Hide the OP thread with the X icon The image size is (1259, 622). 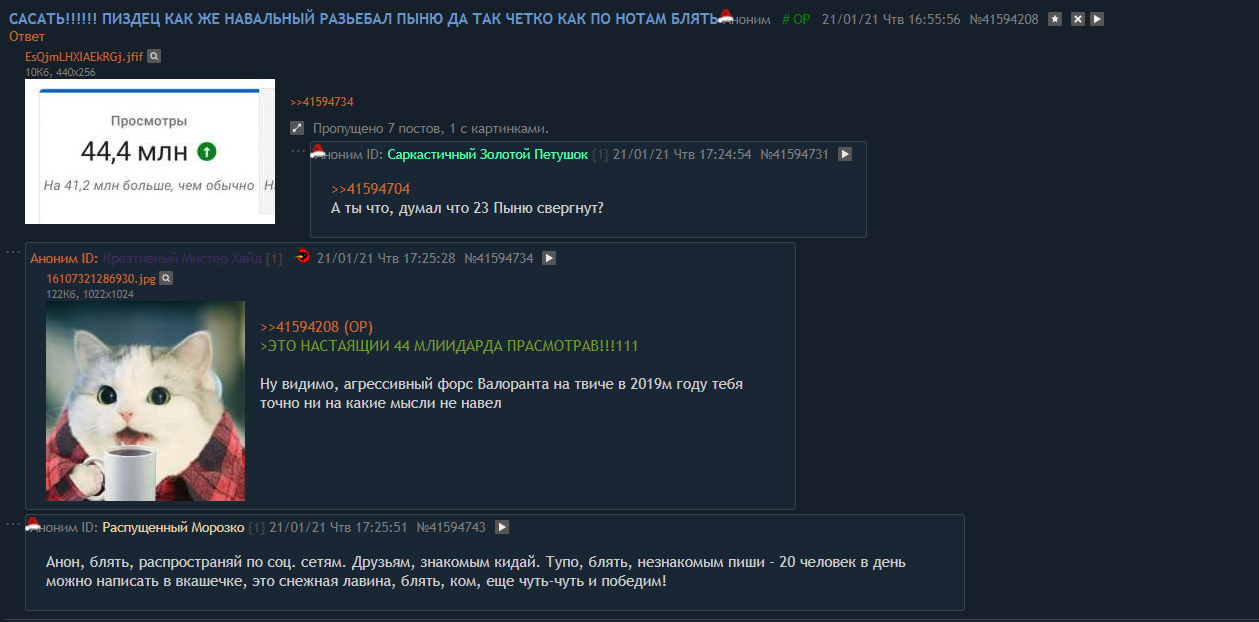point(1077,19)
